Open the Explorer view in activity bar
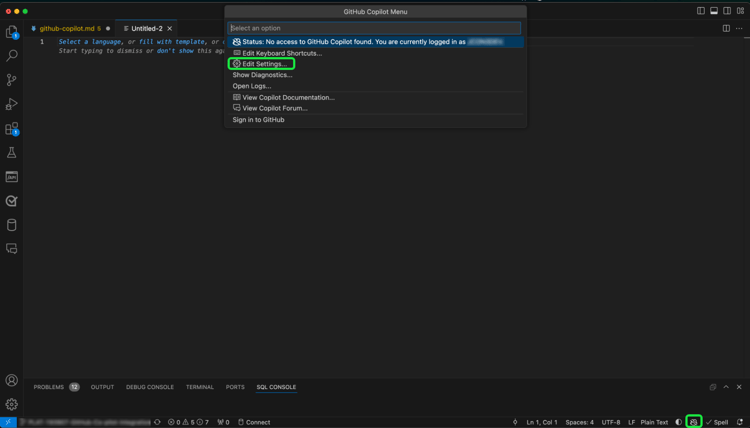The height and width of the screenshot is (428, 750). point(11,32)
